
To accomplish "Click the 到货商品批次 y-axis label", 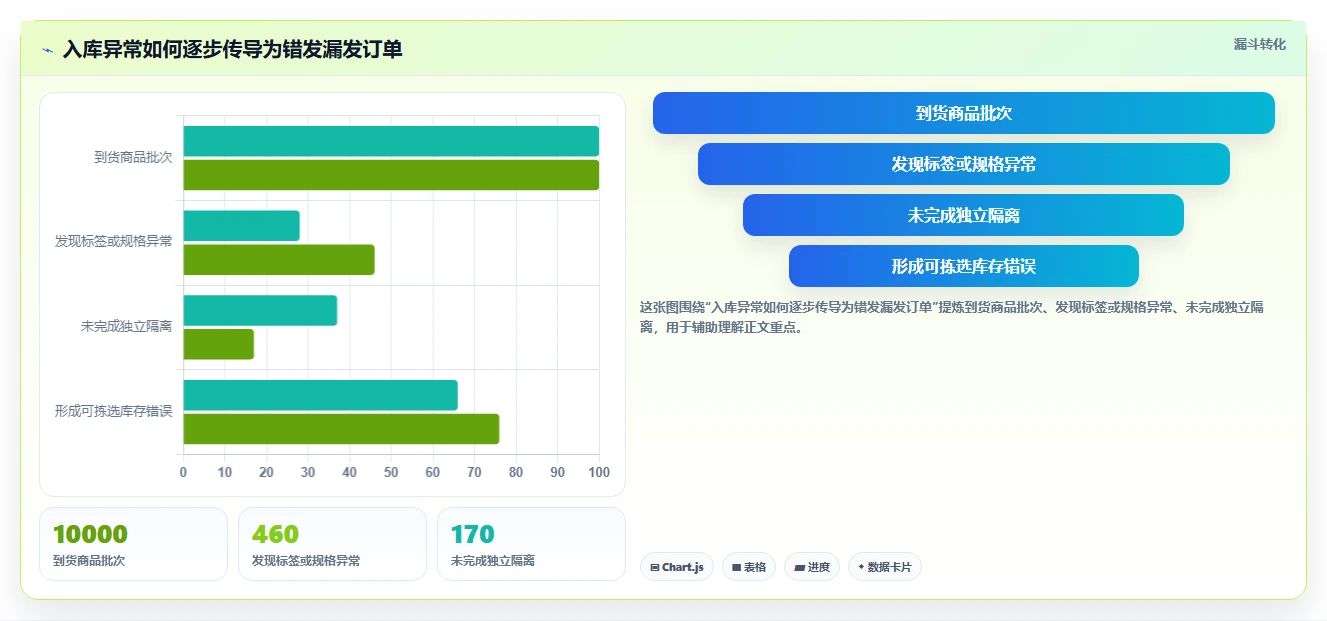I will click(x=133, y=157).
